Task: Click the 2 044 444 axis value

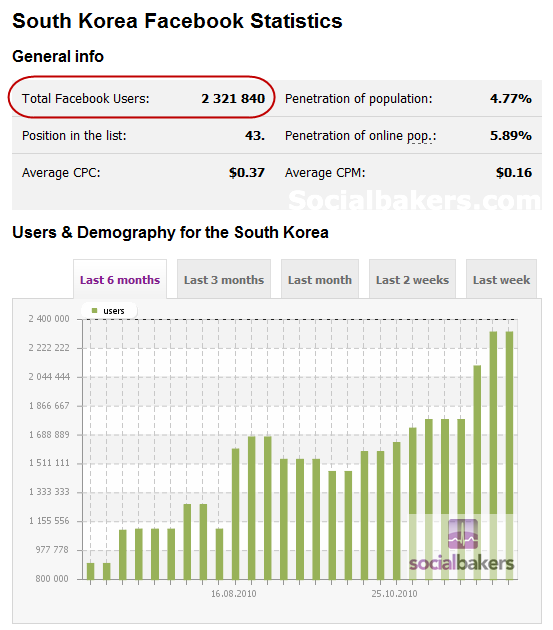Action: 49,376
